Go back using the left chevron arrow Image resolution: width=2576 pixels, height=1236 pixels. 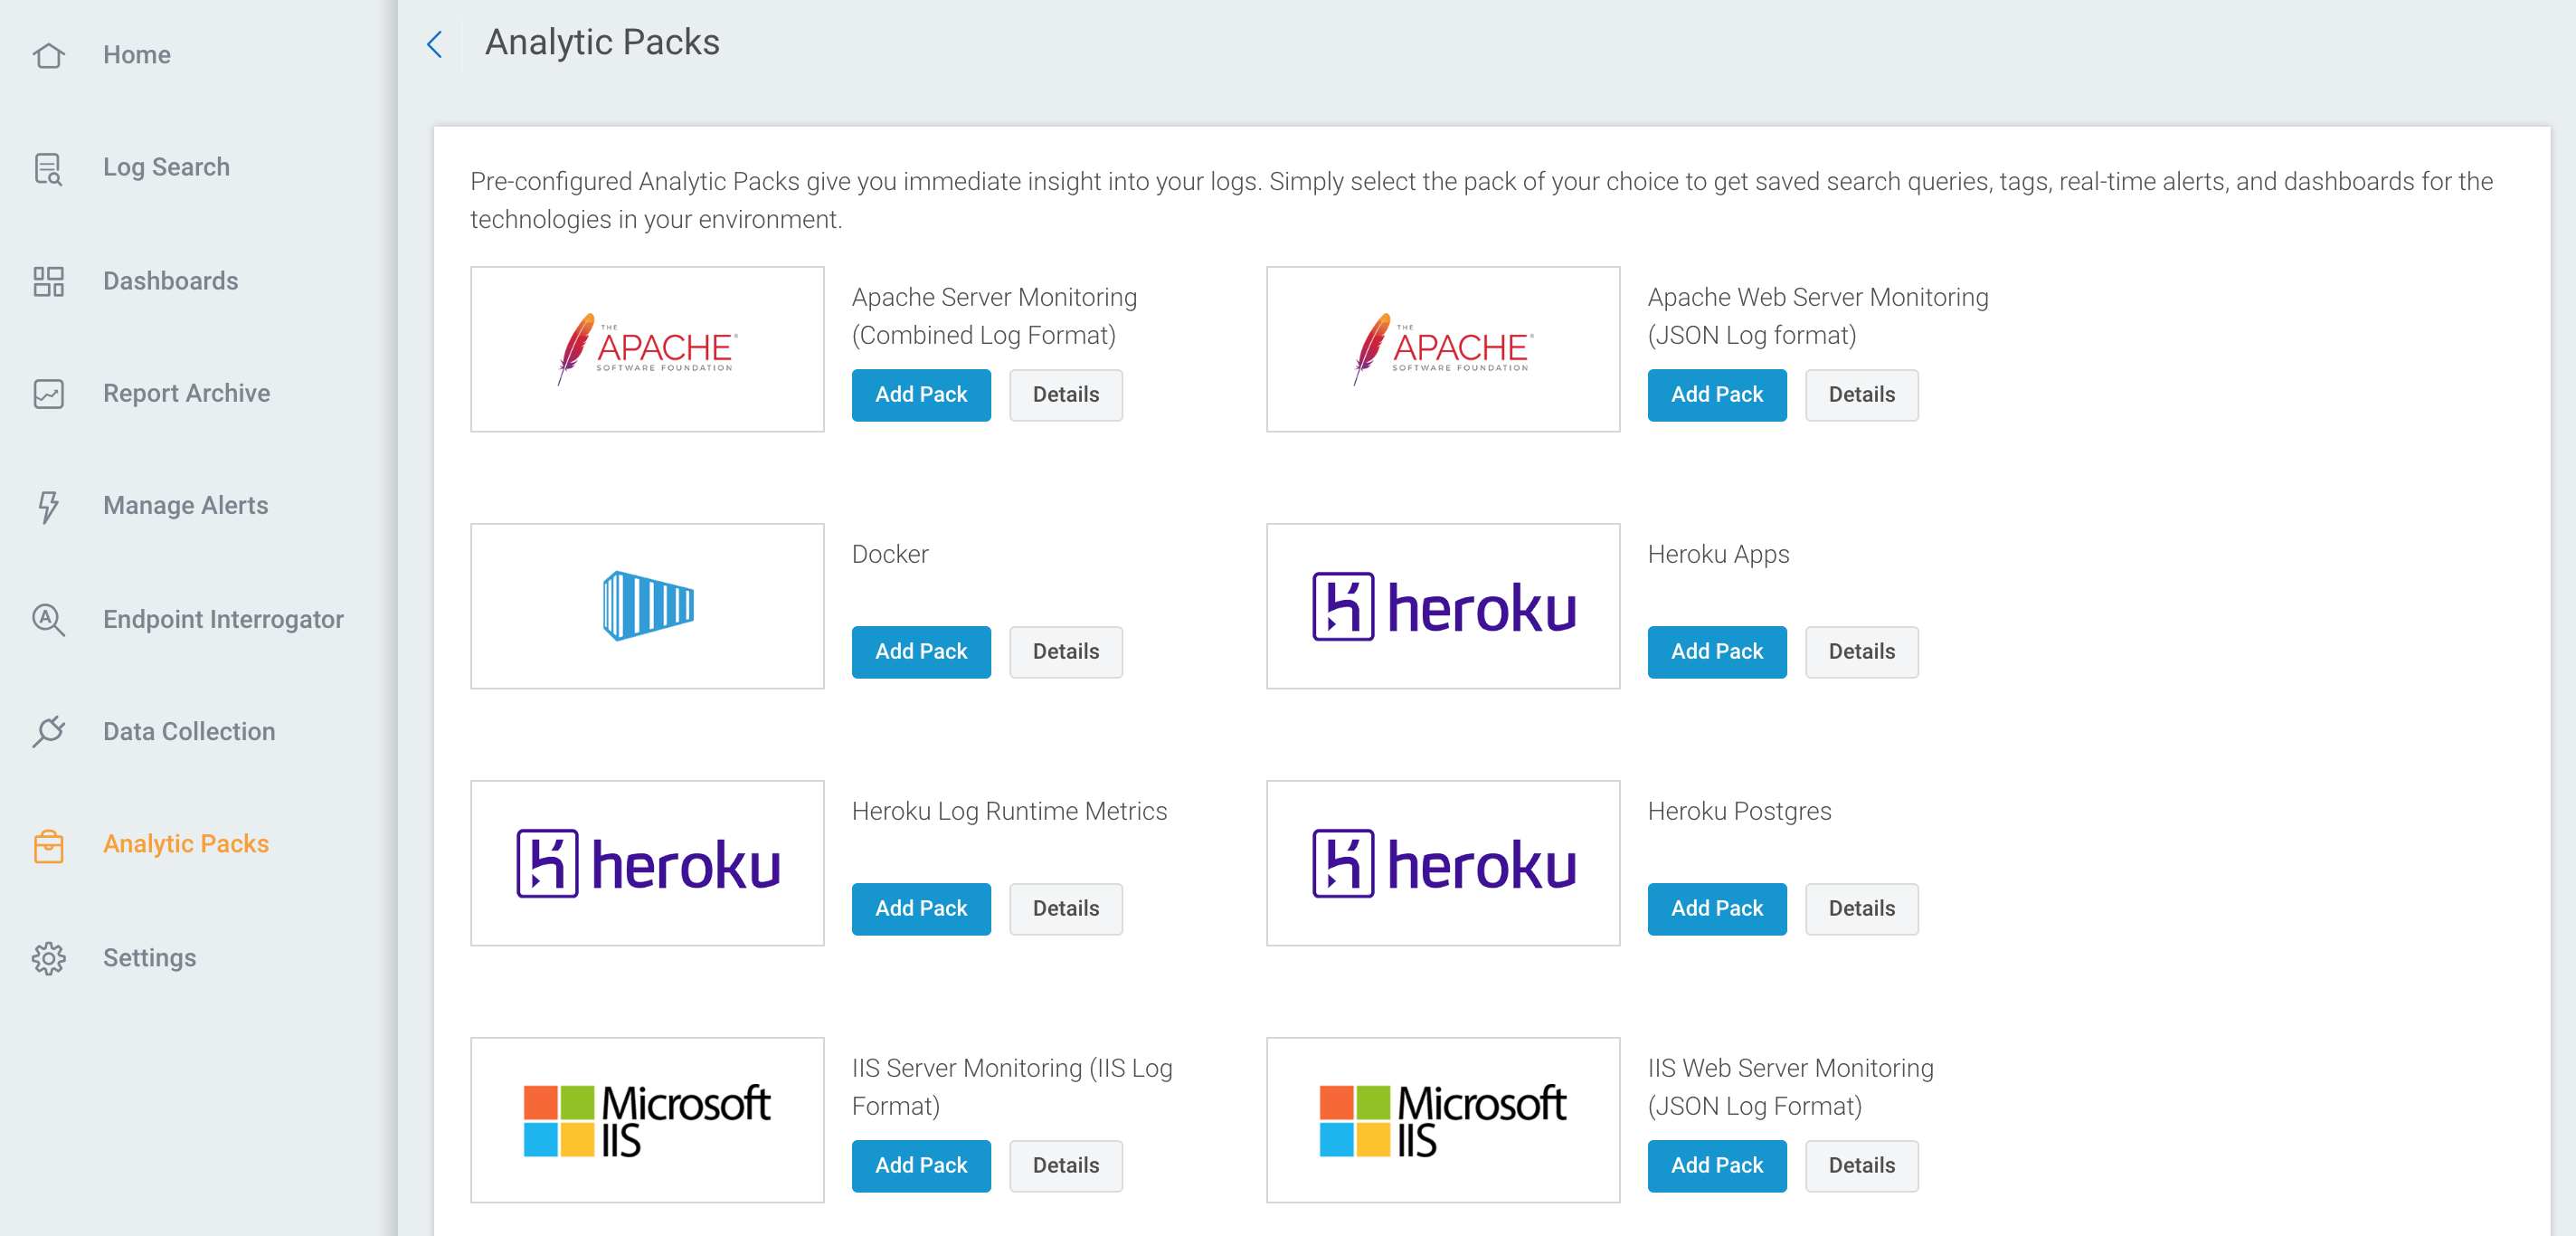[434, 44]
